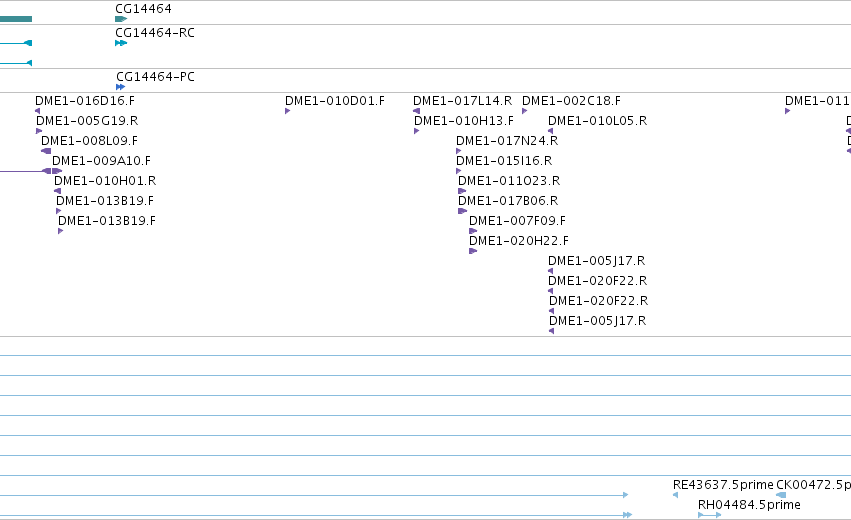Viewport: 851px width, 520px height.
Task: Click the partially visible CK00472.5p label
Action: (x=814, y=485)
